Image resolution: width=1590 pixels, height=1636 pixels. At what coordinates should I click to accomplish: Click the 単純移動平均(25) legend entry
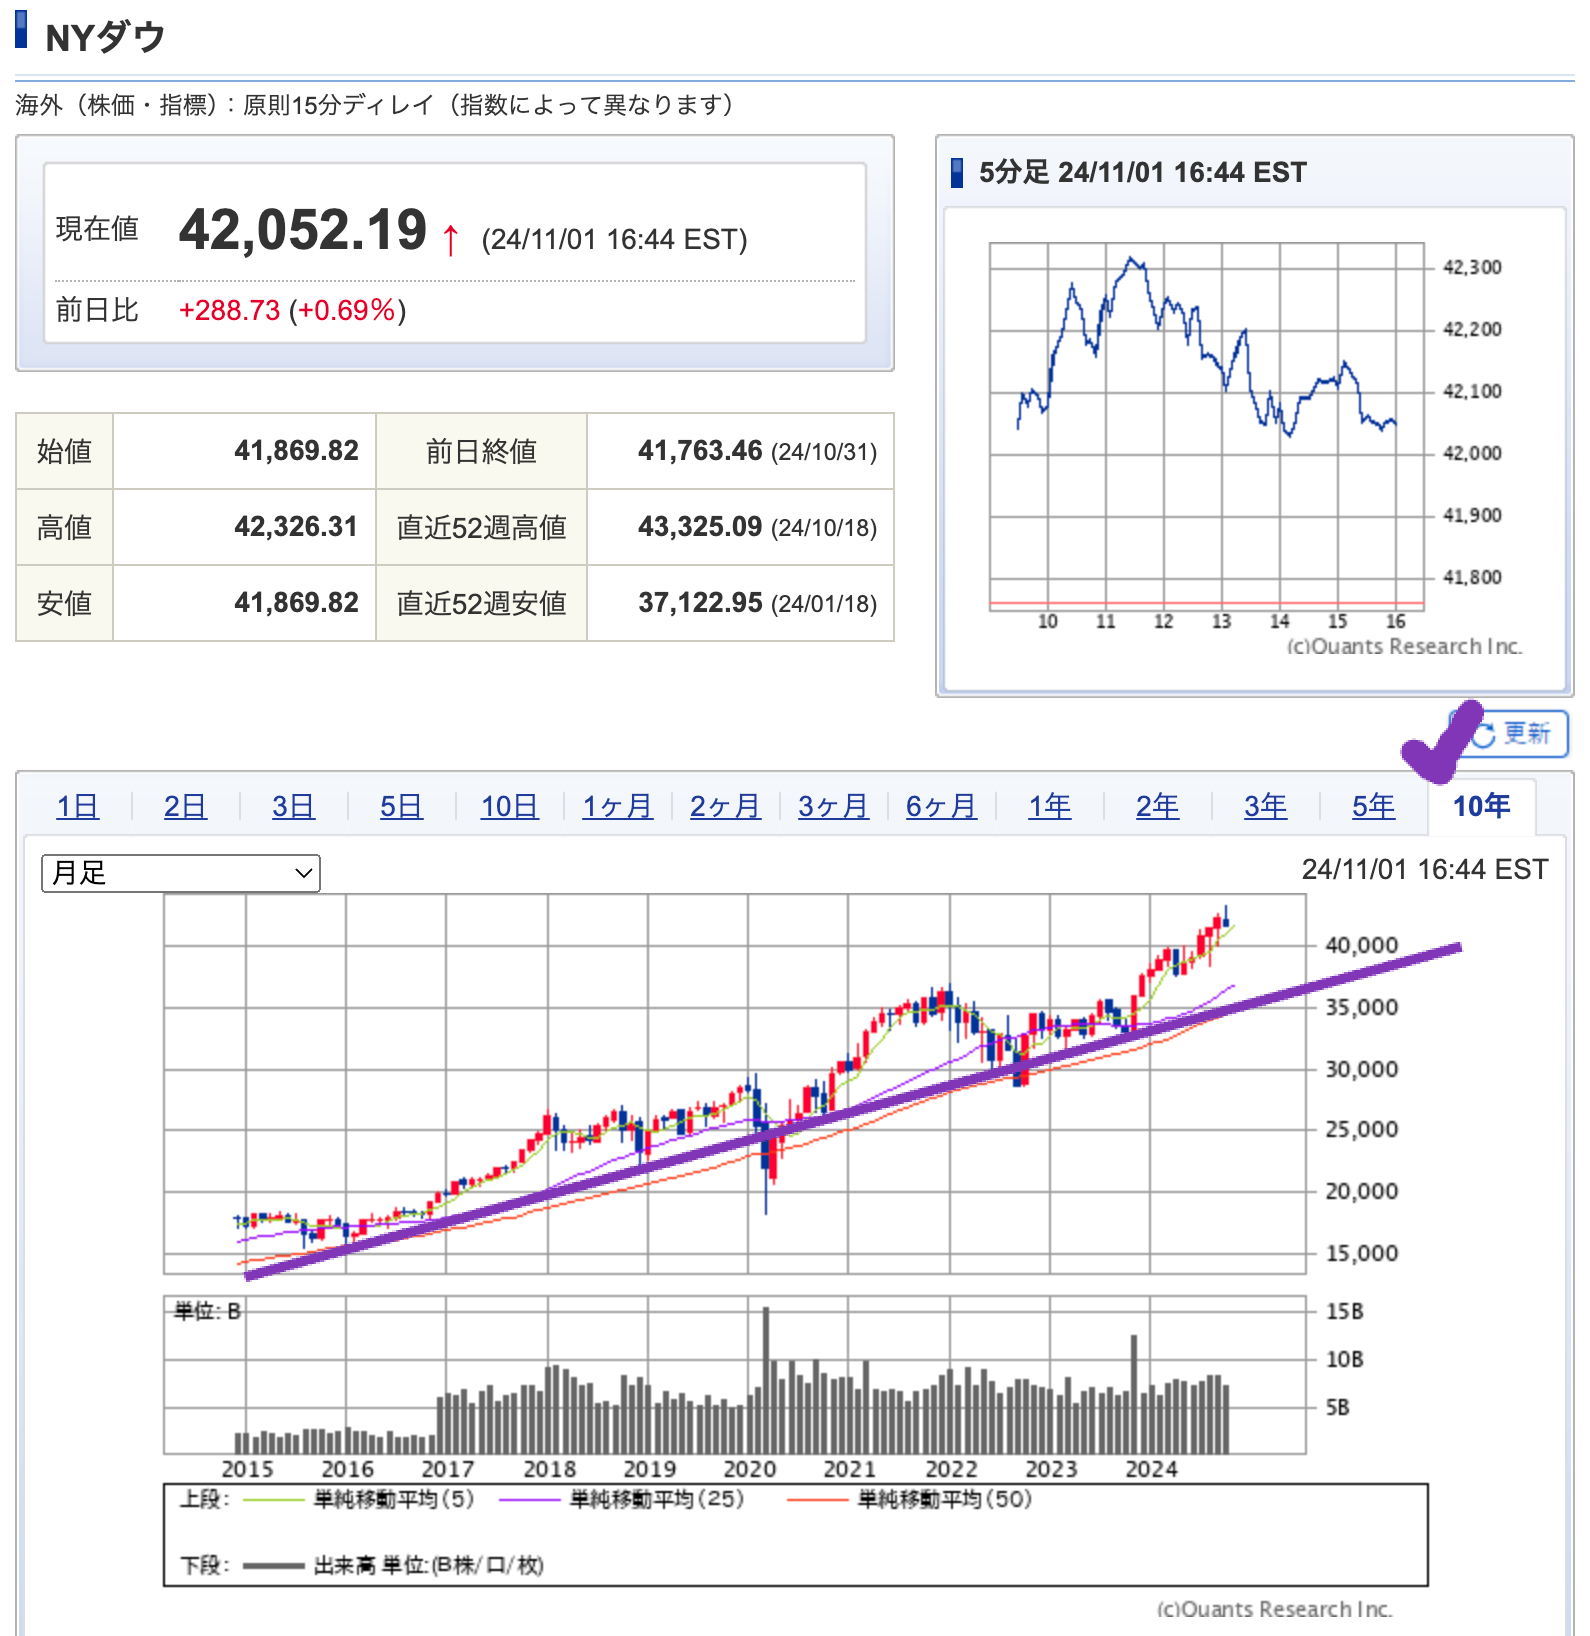click(622, 1499)
